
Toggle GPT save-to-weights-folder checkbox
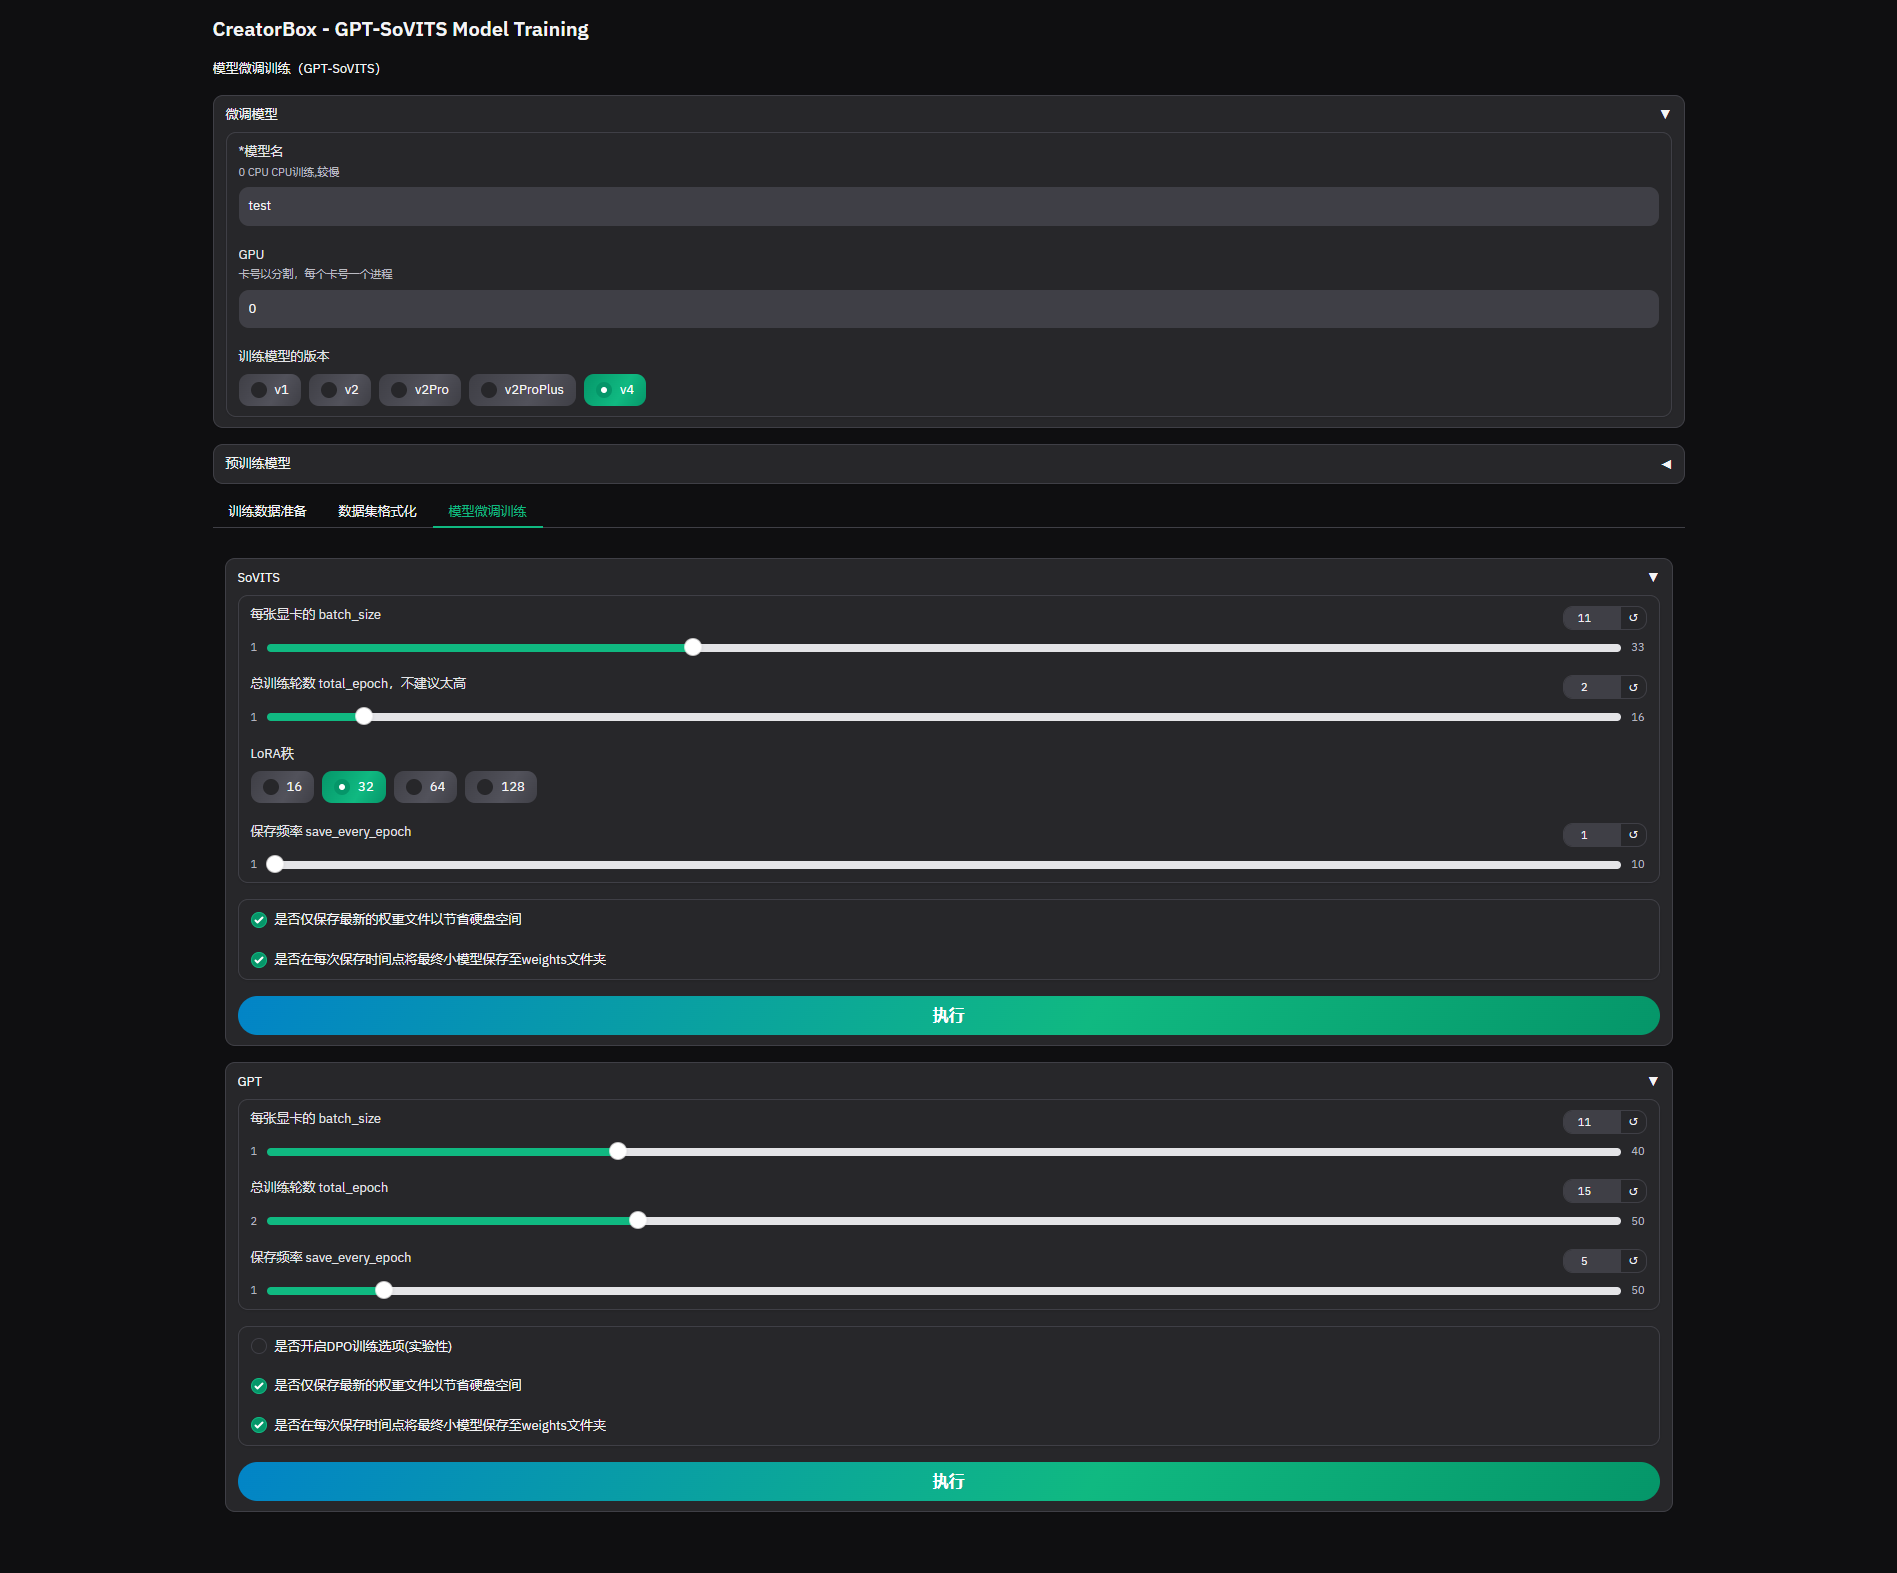point(259,1426)
